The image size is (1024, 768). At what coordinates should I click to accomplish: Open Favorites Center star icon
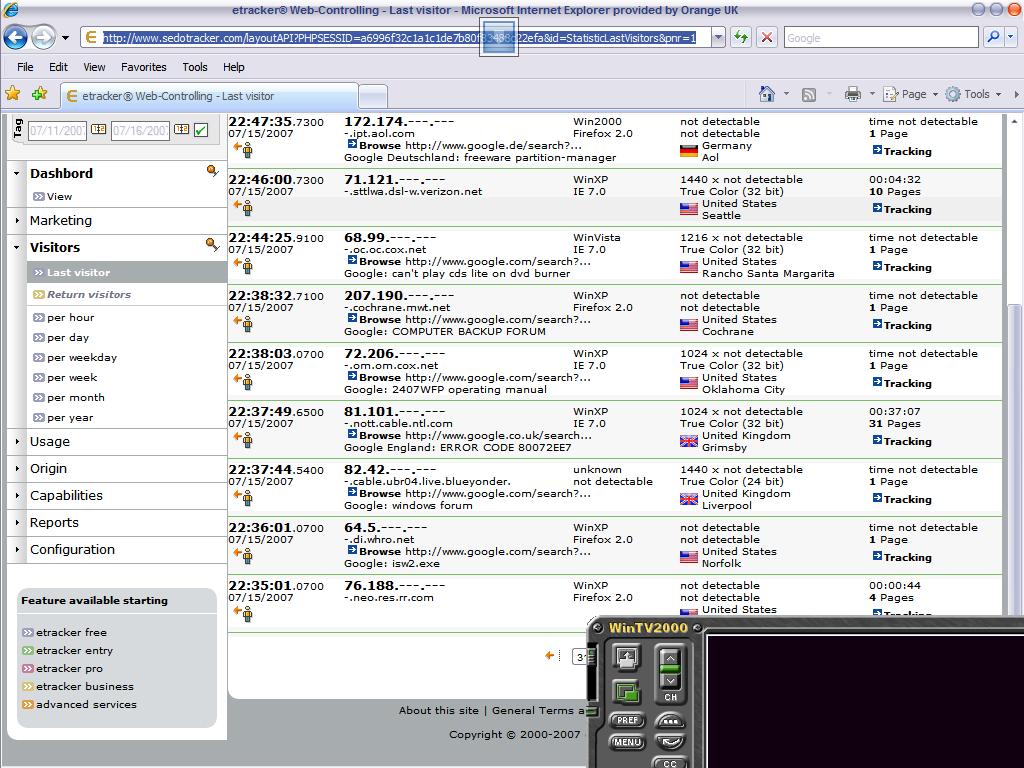tap(12, 94)
